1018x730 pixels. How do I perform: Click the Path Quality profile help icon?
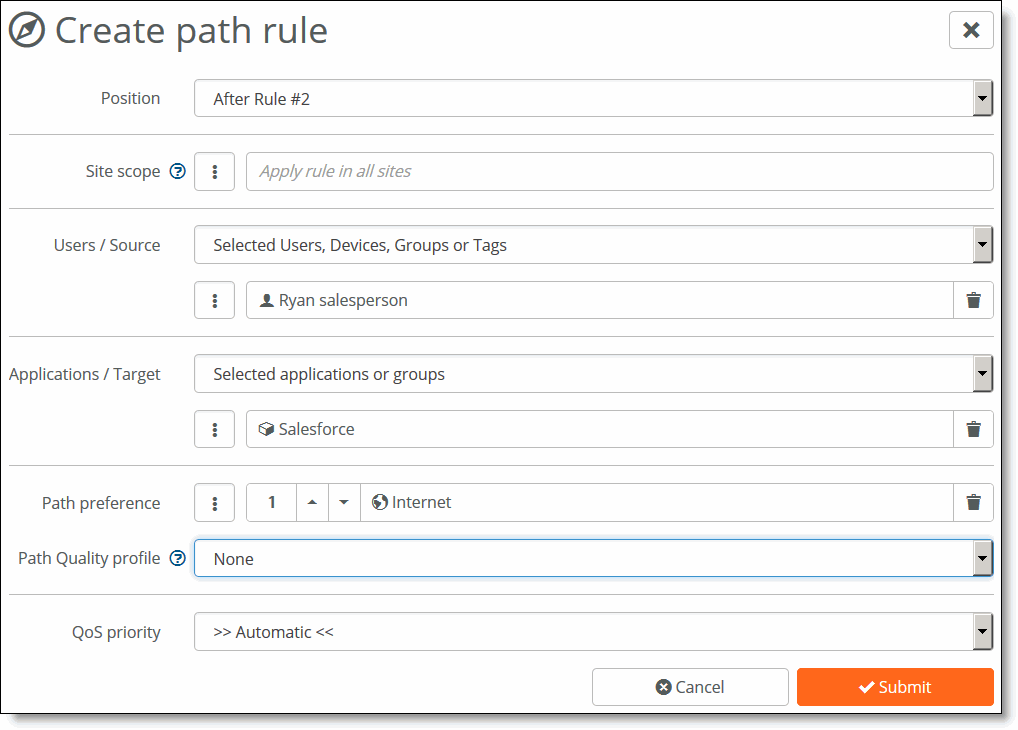pos(177,558)
